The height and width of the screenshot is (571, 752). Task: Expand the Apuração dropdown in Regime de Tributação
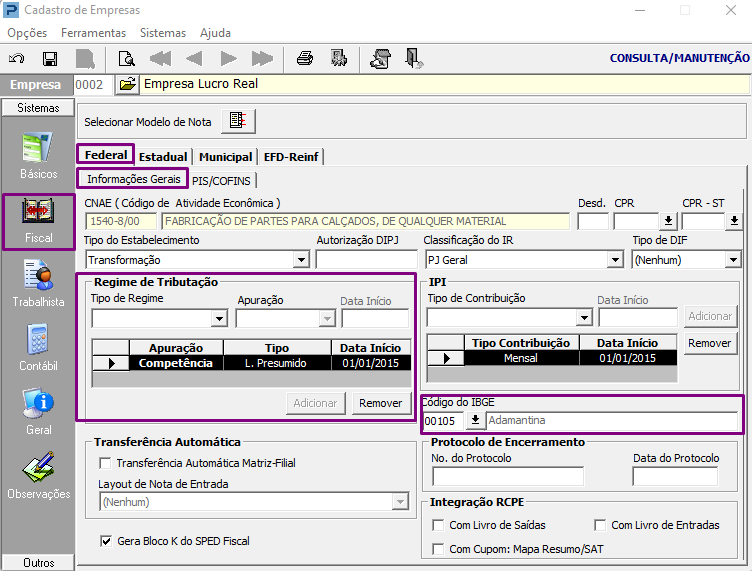click(327, 318)
